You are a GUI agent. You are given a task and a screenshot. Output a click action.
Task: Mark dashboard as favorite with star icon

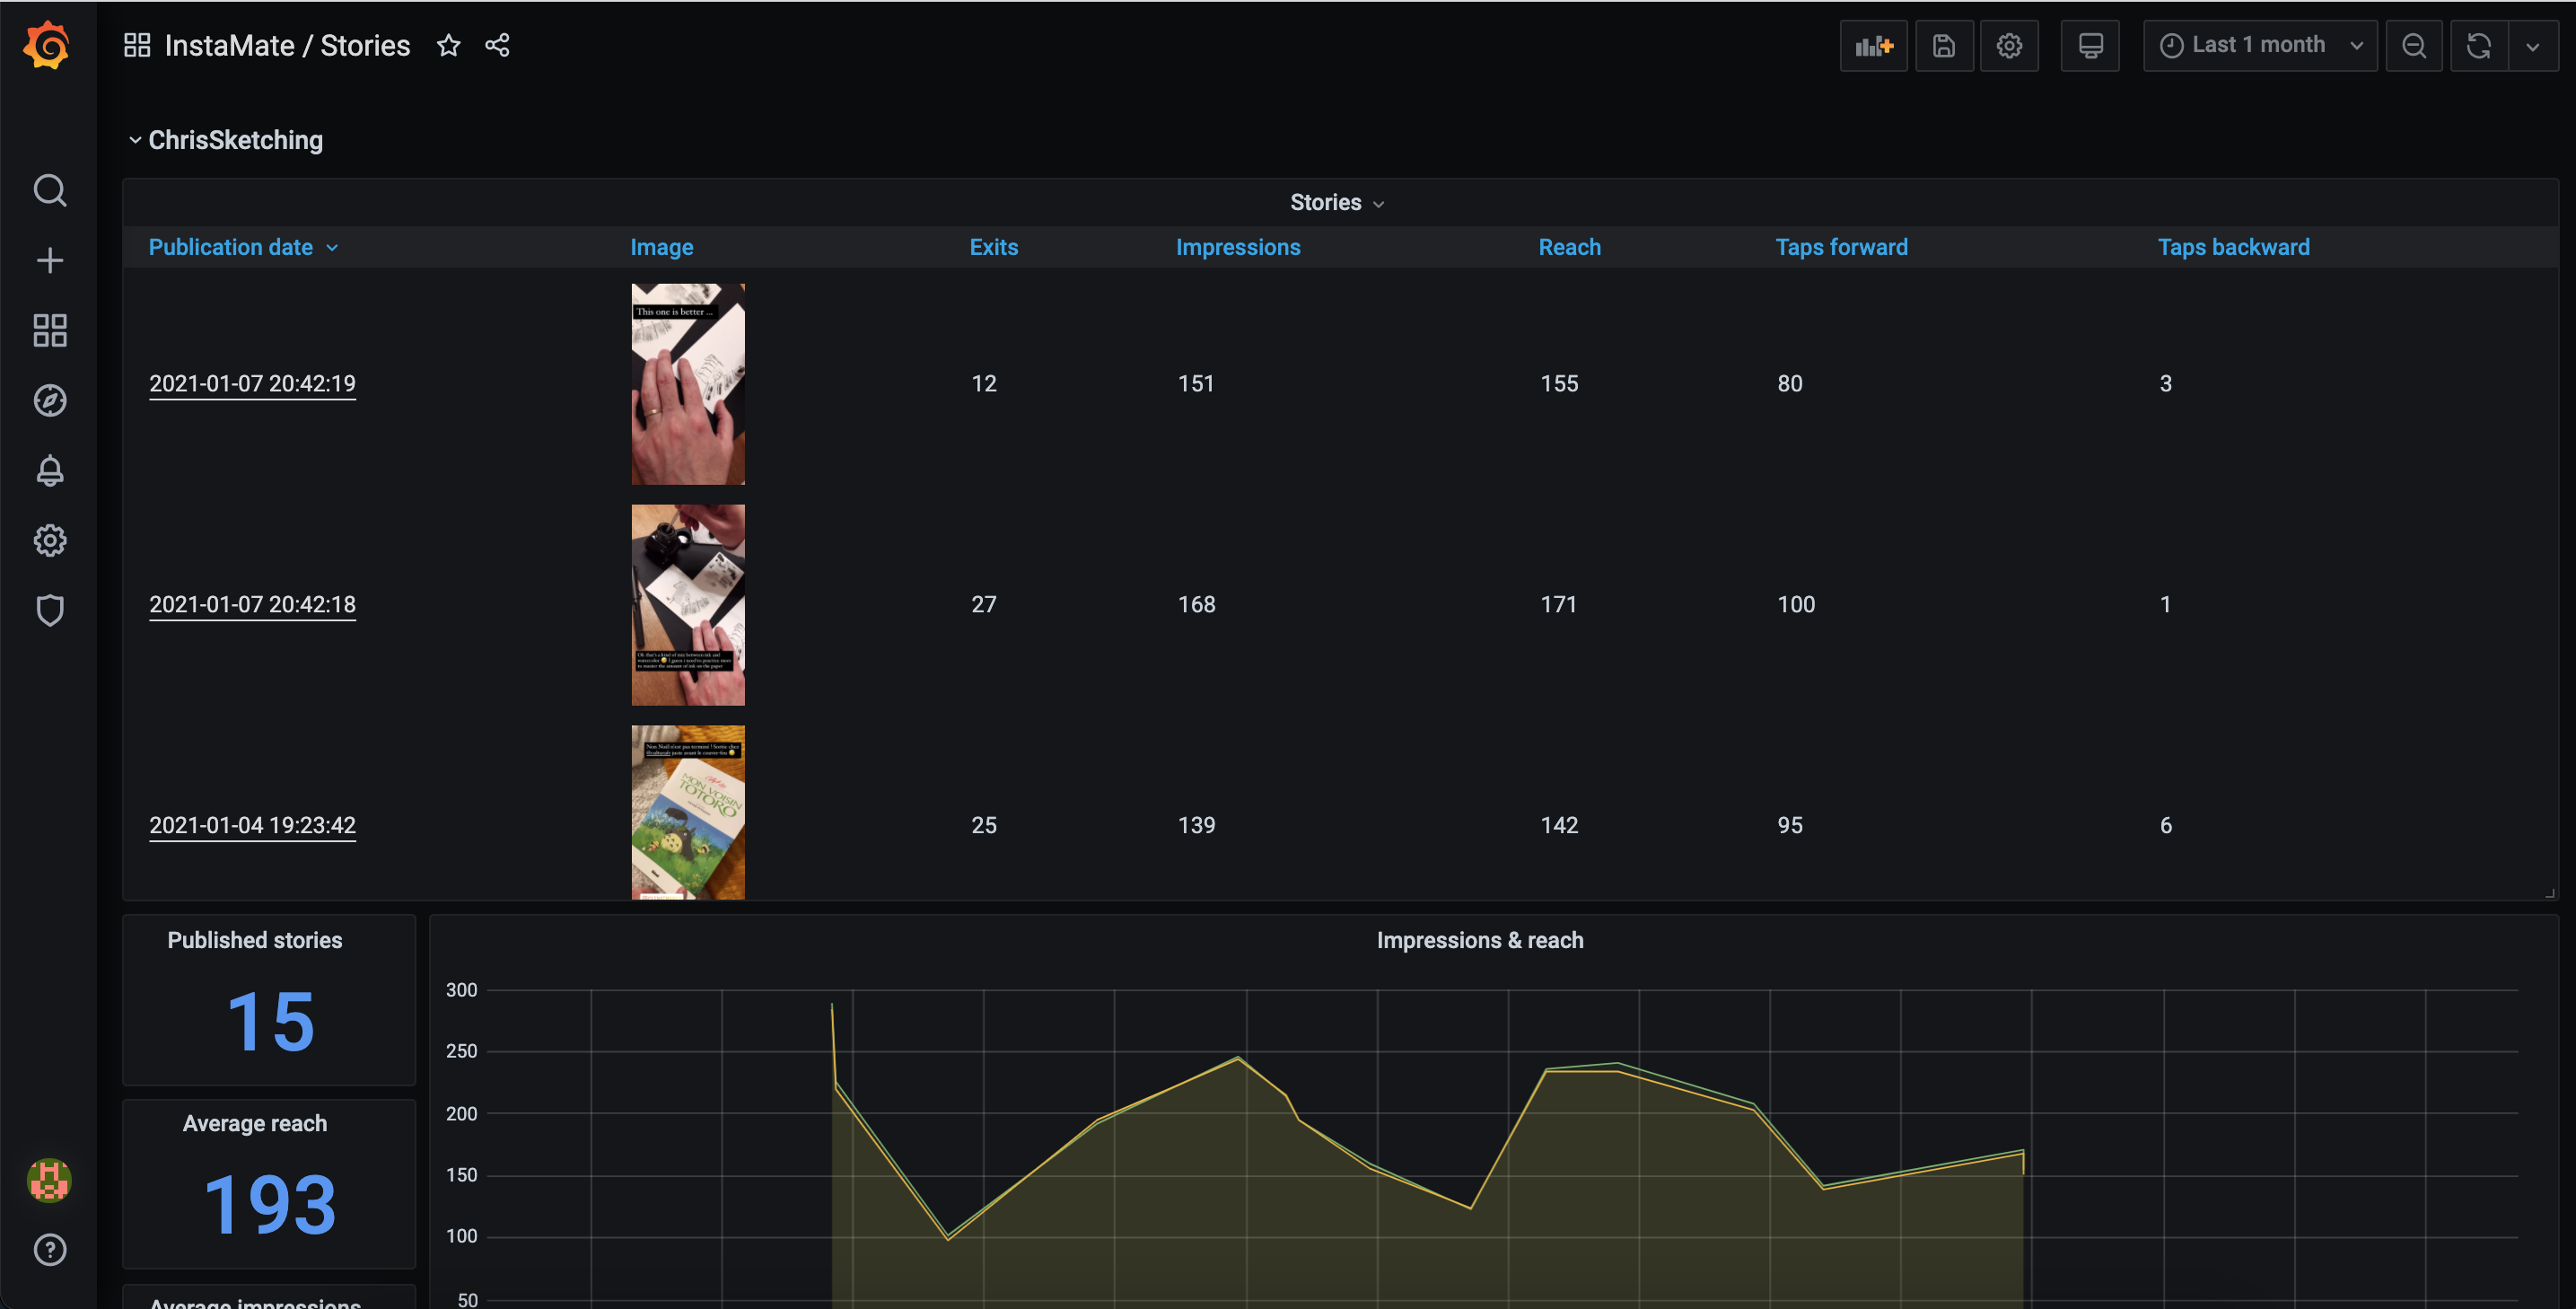(449, 45)
